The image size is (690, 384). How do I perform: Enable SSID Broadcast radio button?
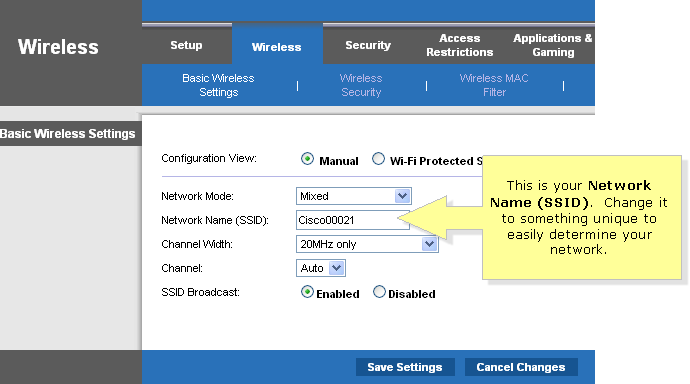[307, 292]
